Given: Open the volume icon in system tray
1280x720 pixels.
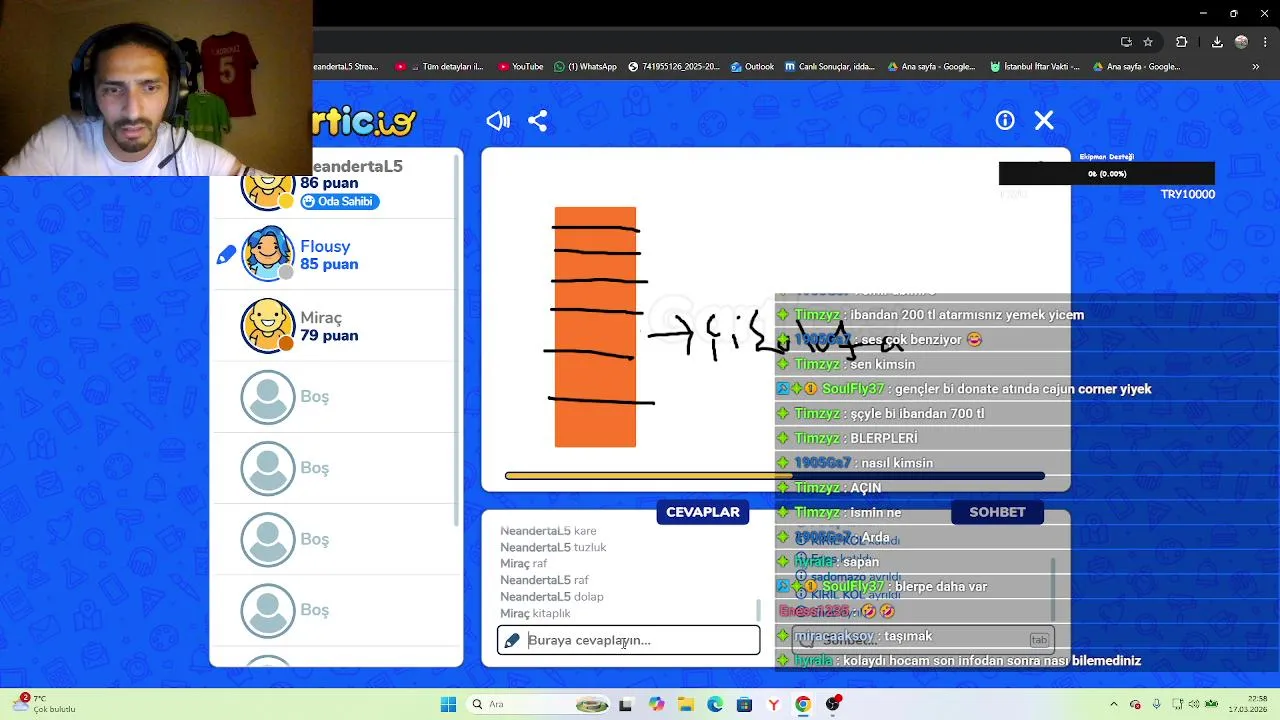Looking at the screenshot, I should (1194, 704).
